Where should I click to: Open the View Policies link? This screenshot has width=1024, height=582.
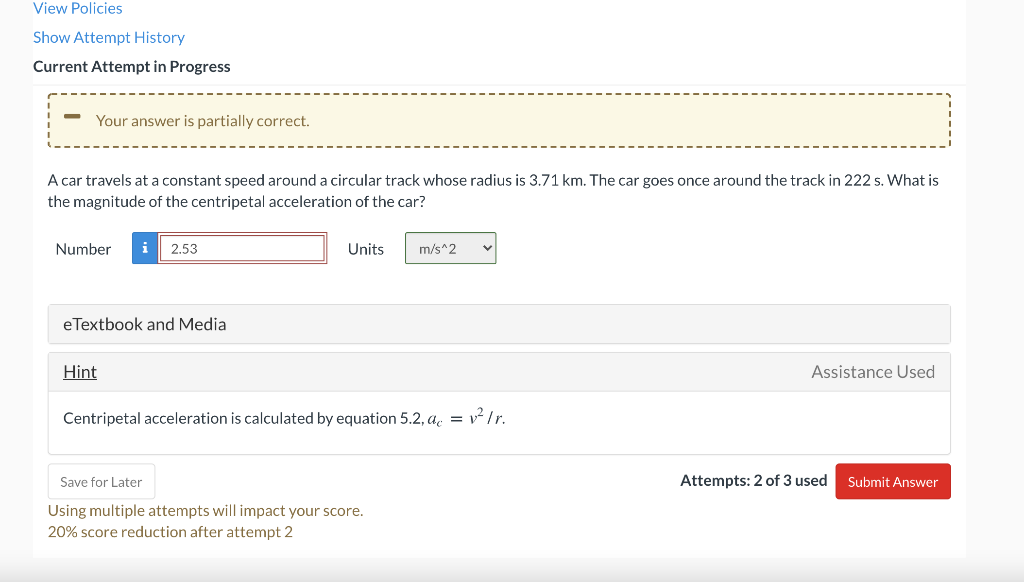[78, 8]
